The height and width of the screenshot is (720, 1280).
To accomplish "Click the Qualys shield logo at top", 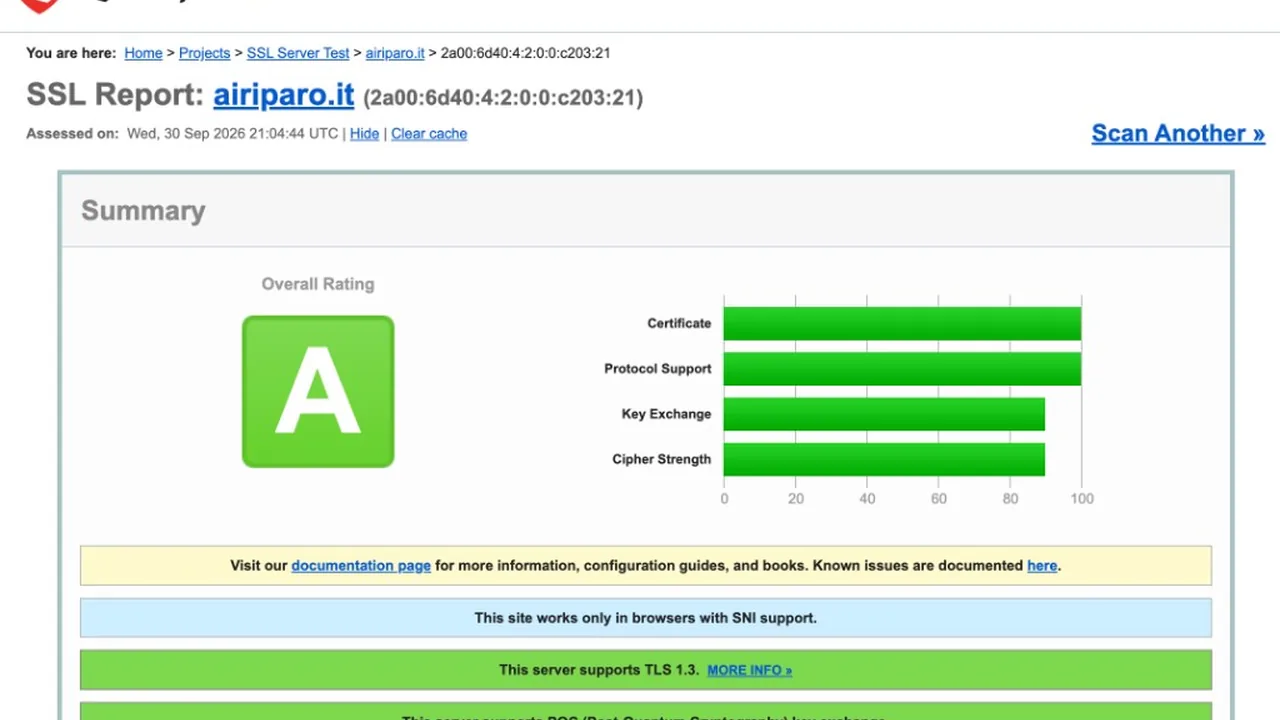I will click(40, 4).
